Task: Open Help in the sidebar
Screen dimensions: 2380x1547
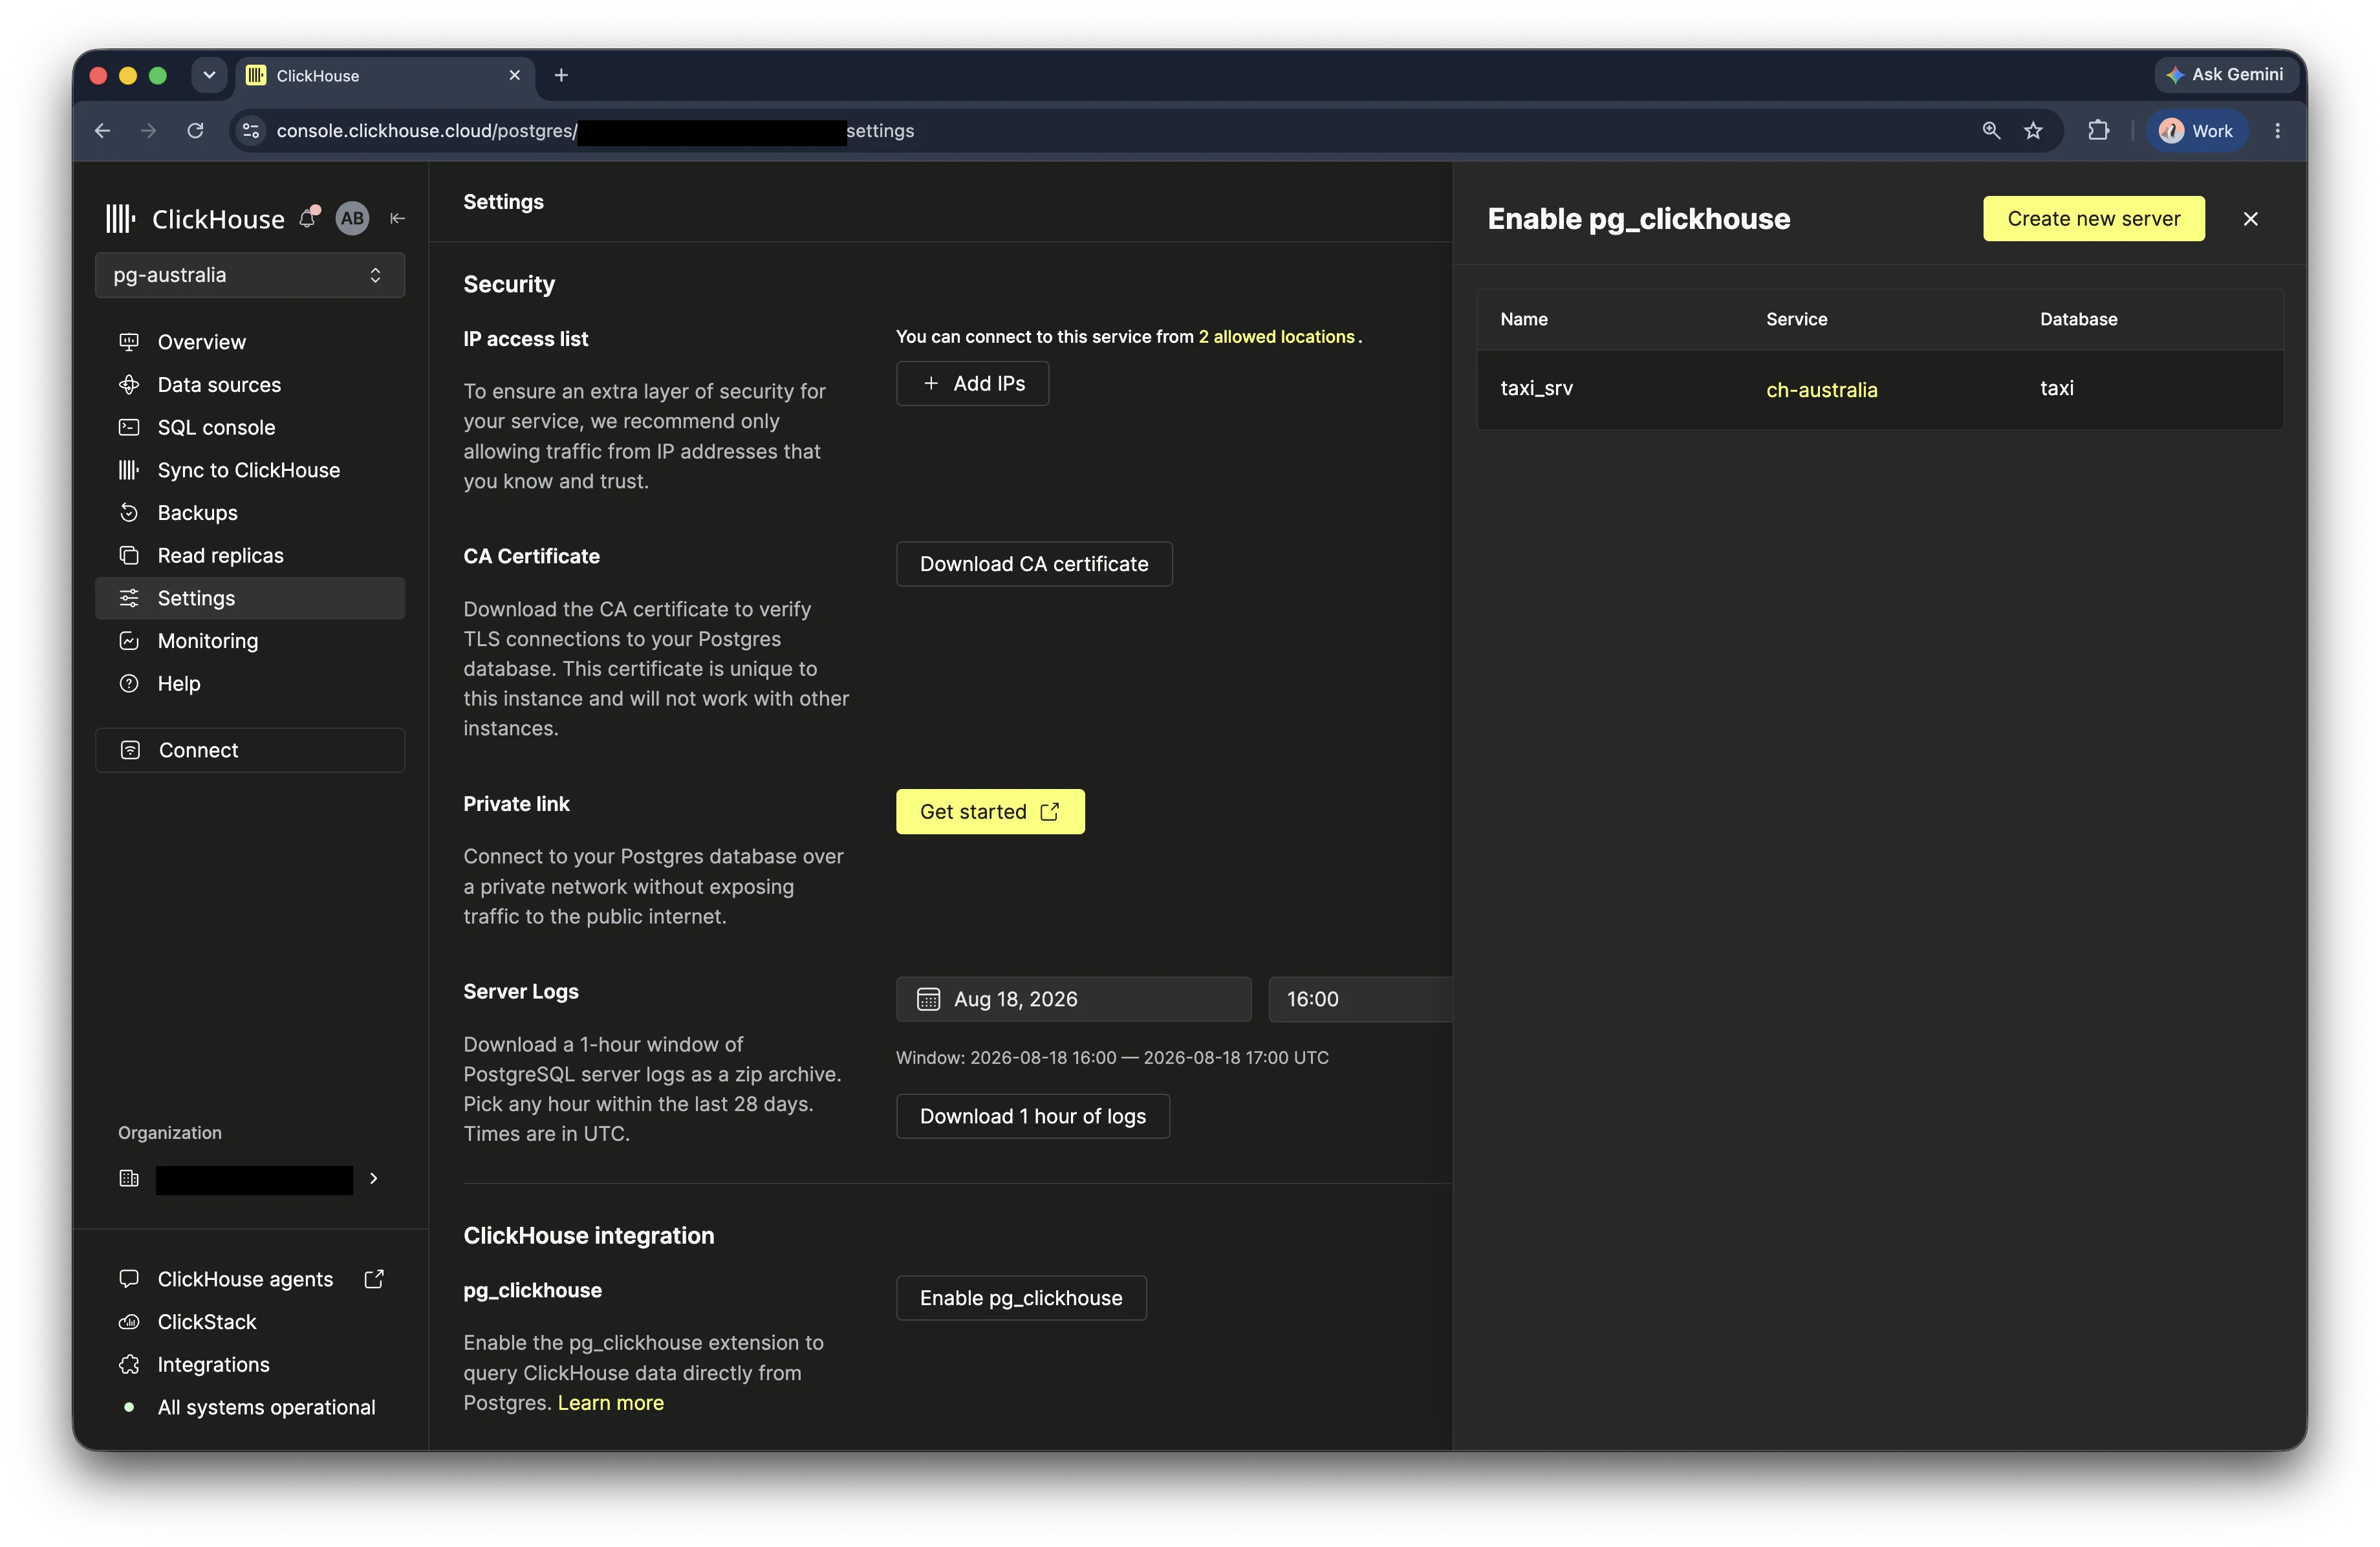Action: (x=250, y=684)
